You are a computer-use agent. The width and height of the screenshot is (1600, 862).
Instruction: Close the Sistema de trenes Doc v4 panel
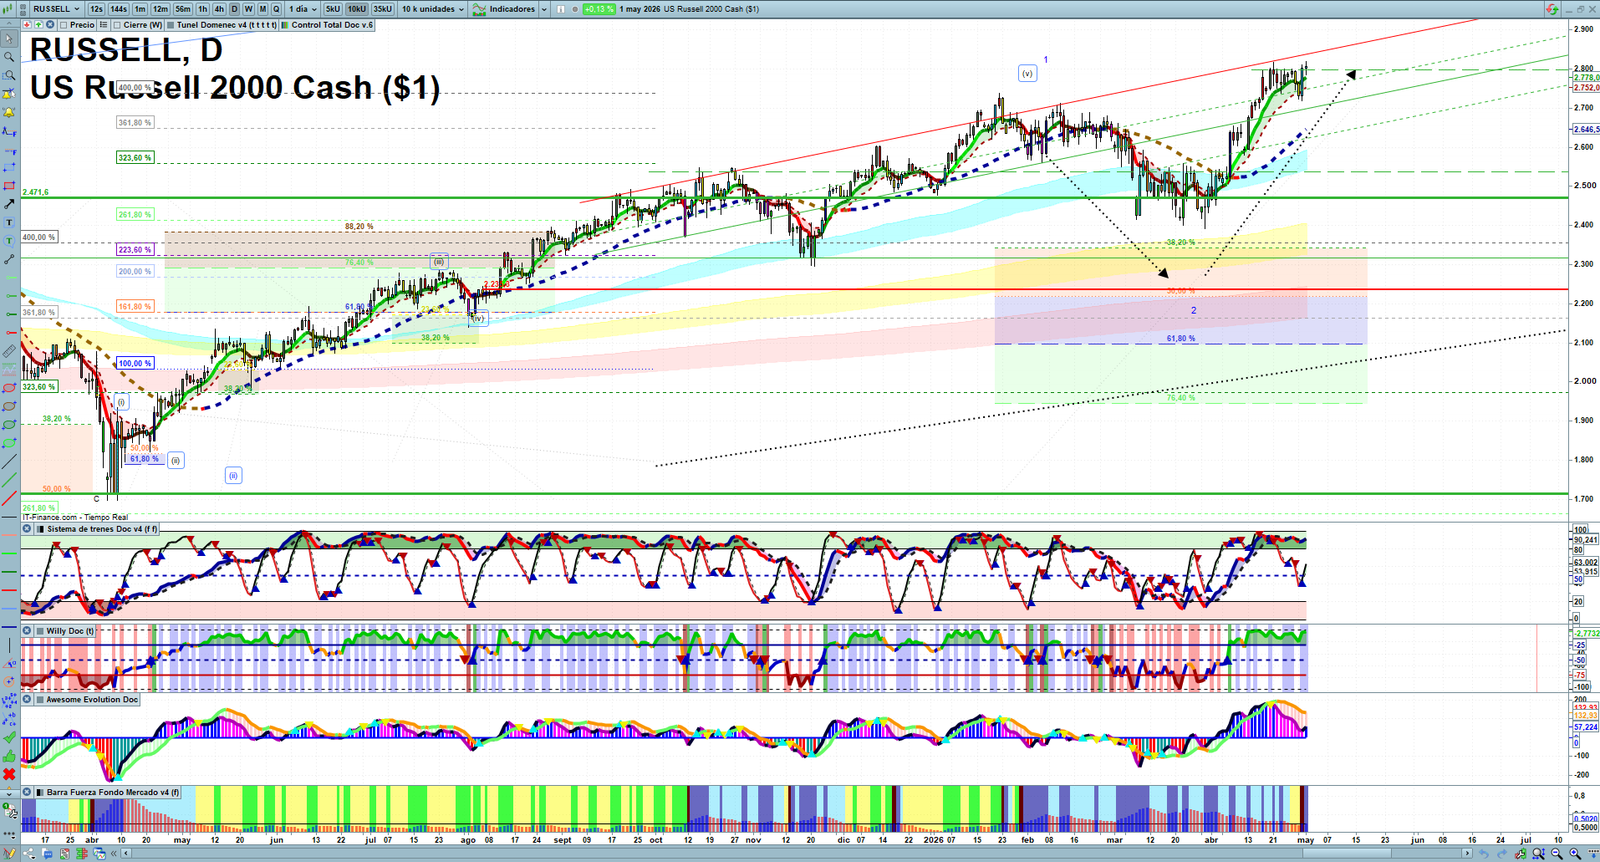27,529
